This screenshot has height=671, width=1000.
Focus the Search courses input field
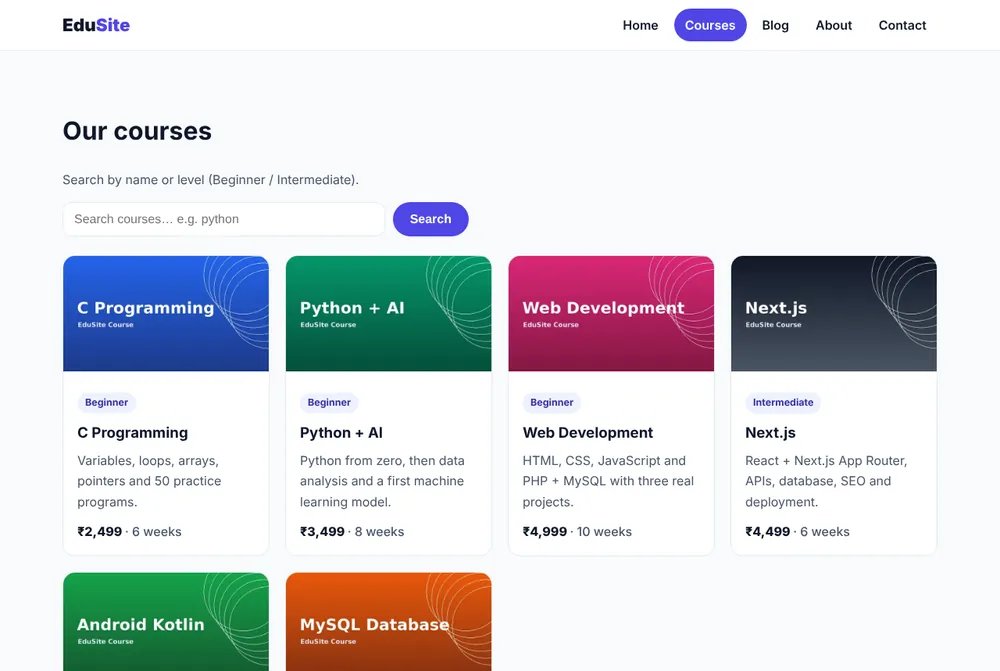(x=224, y=219)
